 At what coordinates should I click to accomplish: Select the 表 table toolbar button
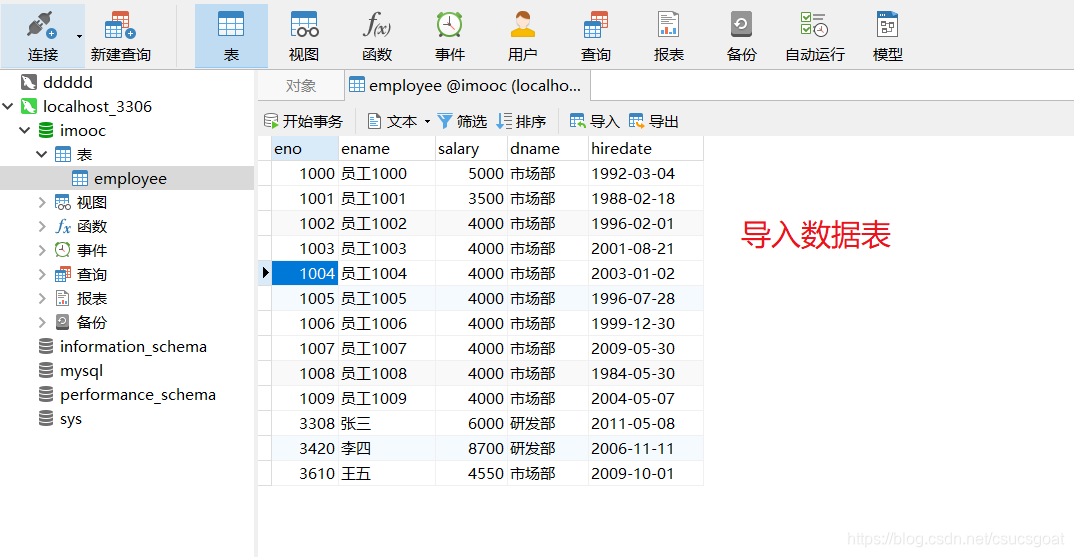(231, 36)
